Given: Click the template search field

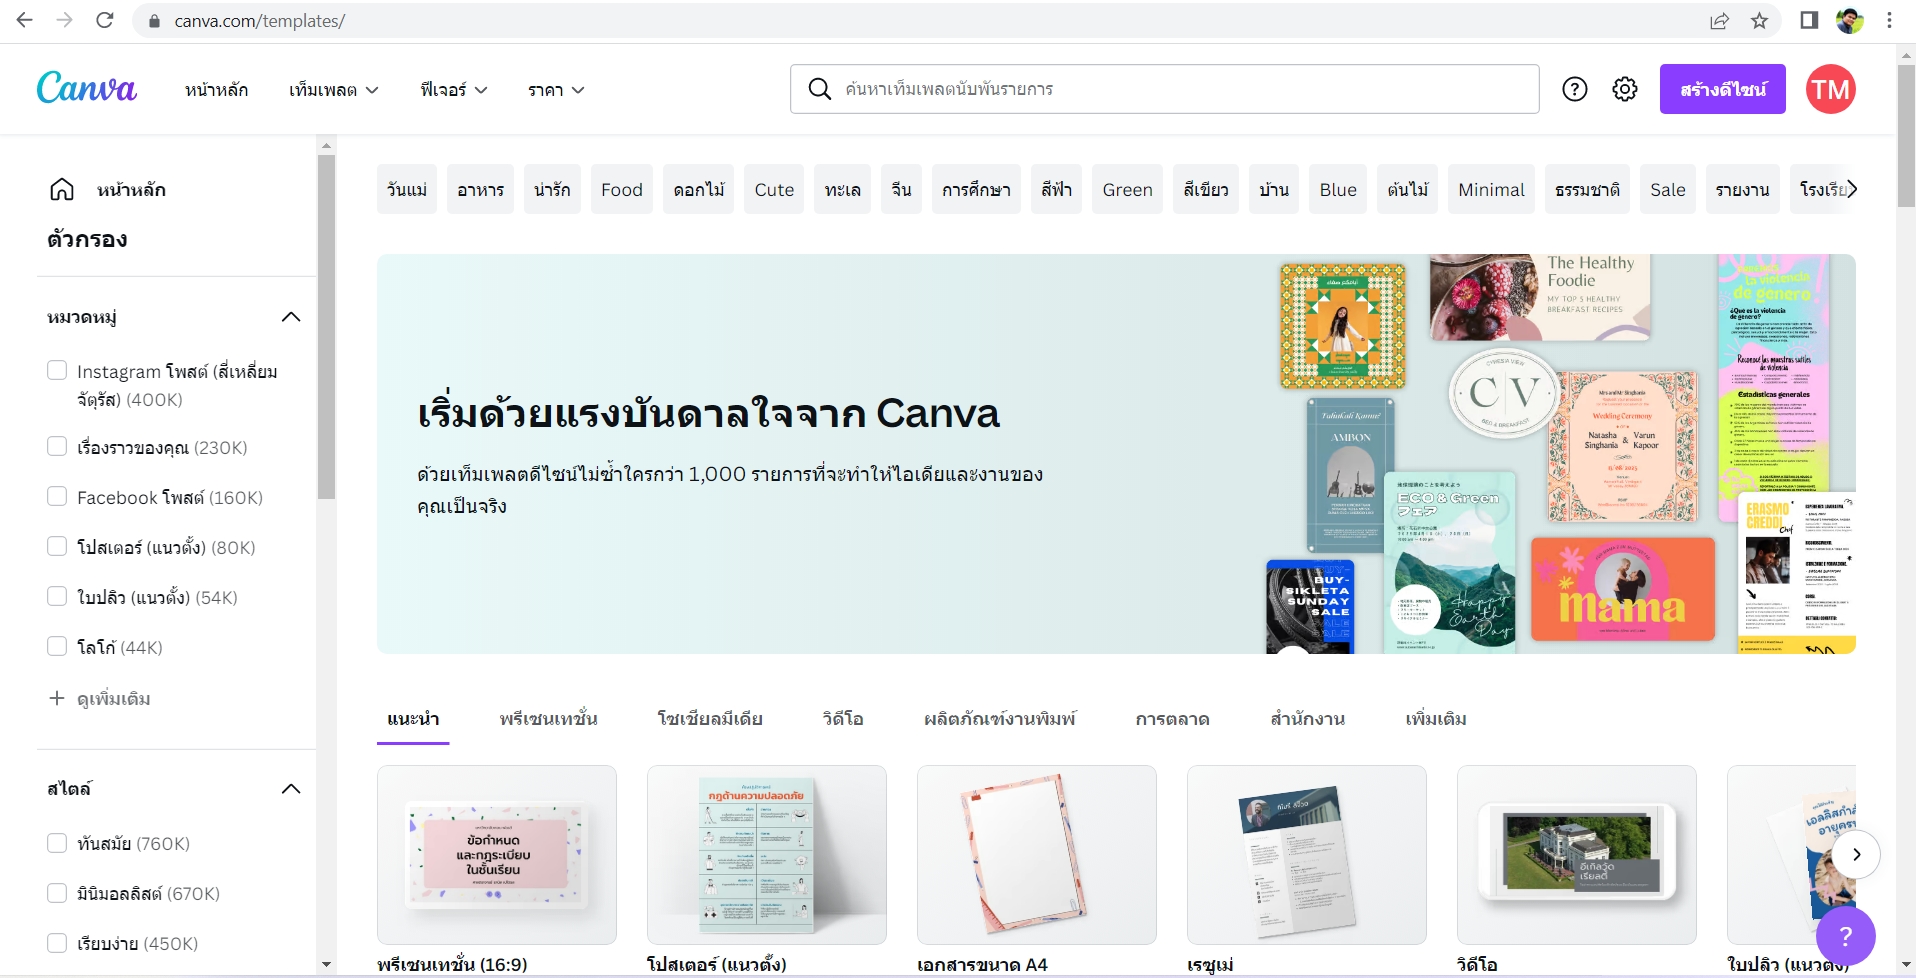Looking at the screenshot, I should (x=1164, y=89).
